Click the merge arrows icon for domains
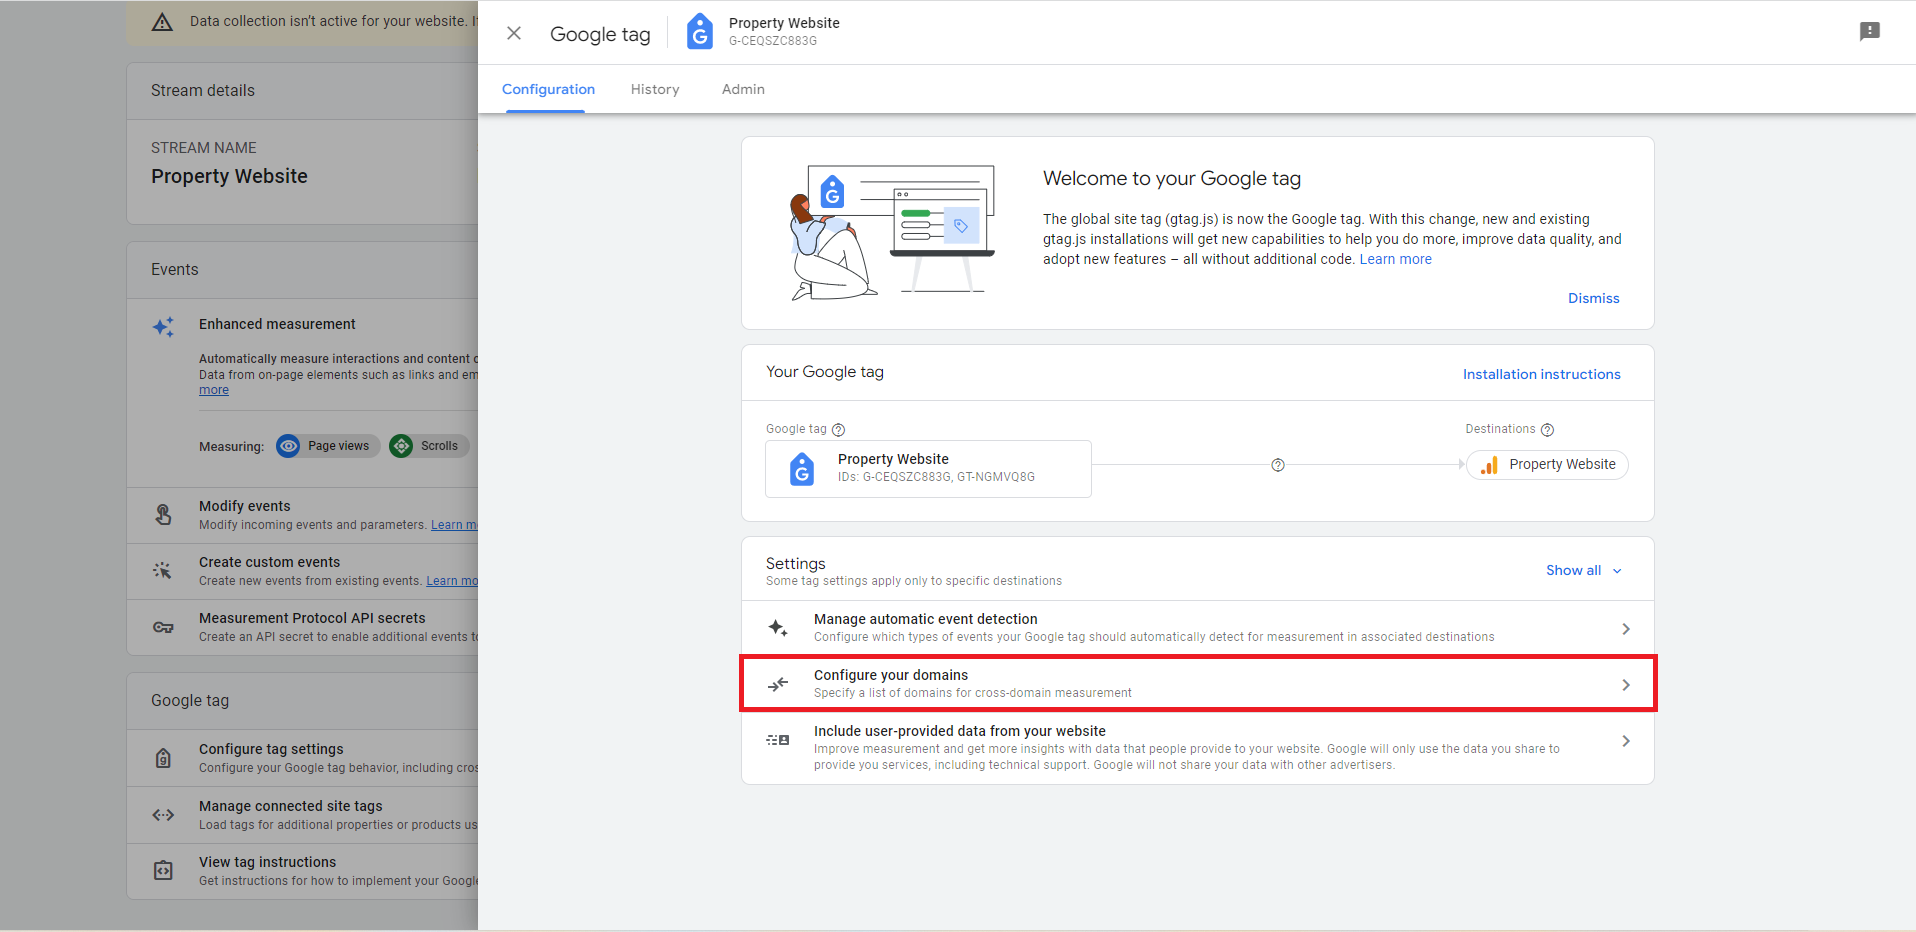The height and width of the screenshot is (932, 1916). 778,684
